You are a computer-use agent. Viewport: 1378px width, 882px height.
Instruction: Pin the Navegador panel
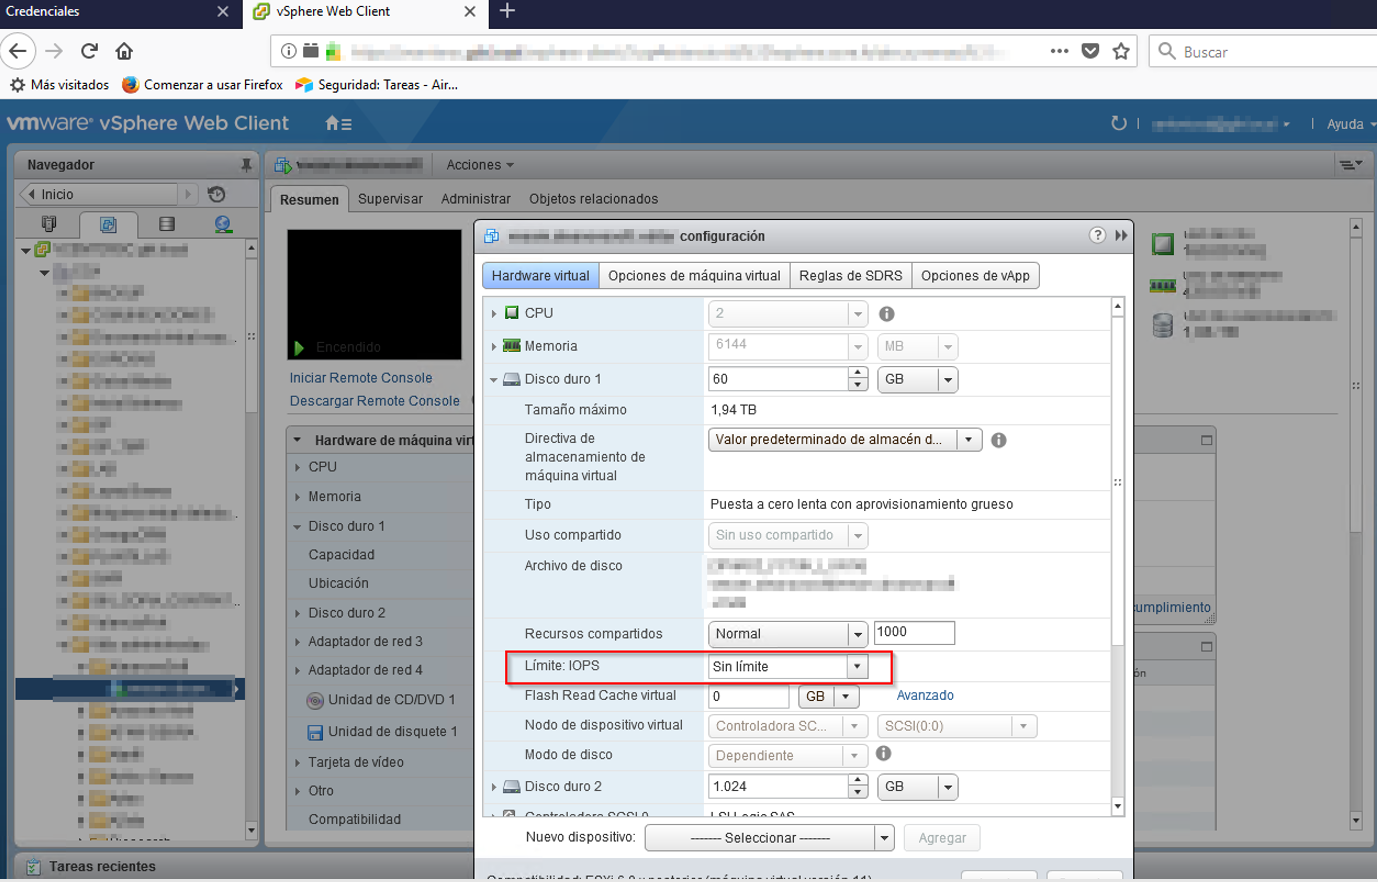pos(246,165)
